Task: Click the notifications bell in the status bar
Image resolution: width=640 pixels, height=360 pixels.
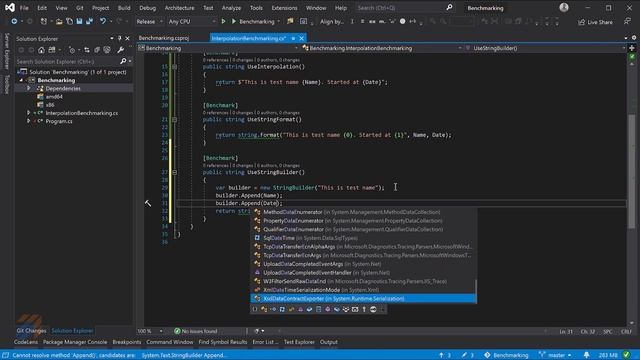Action: click(x=586, y=355)
